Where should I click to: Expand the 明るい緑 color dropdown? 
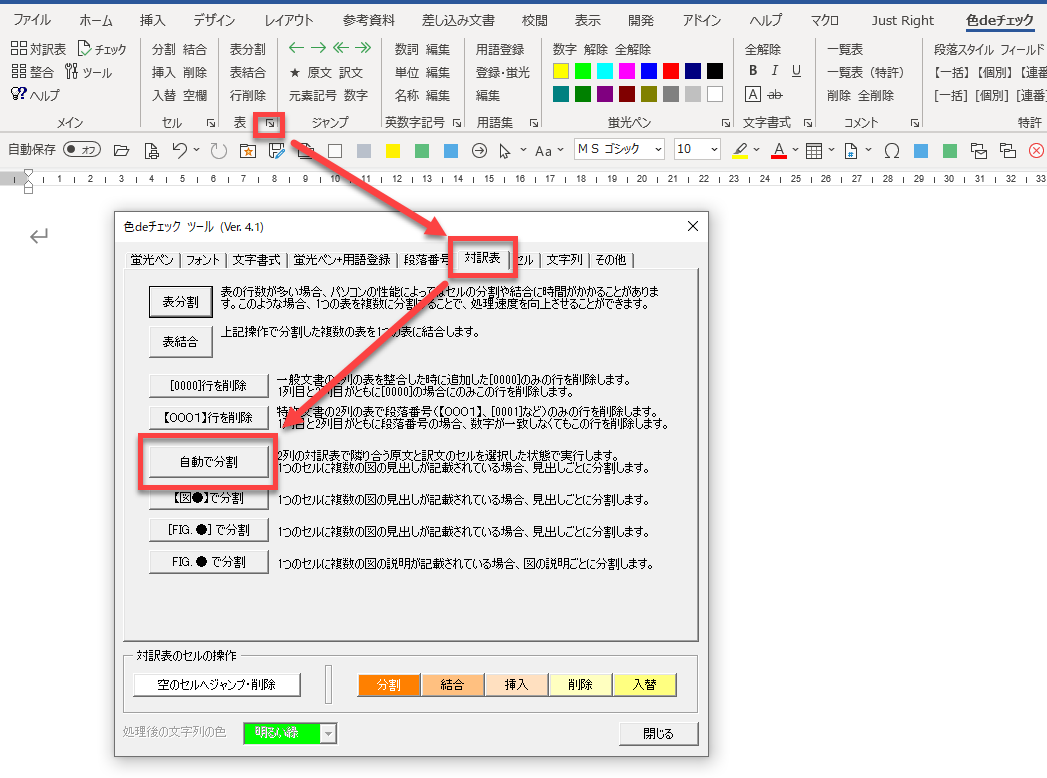[x=329, y=734]
